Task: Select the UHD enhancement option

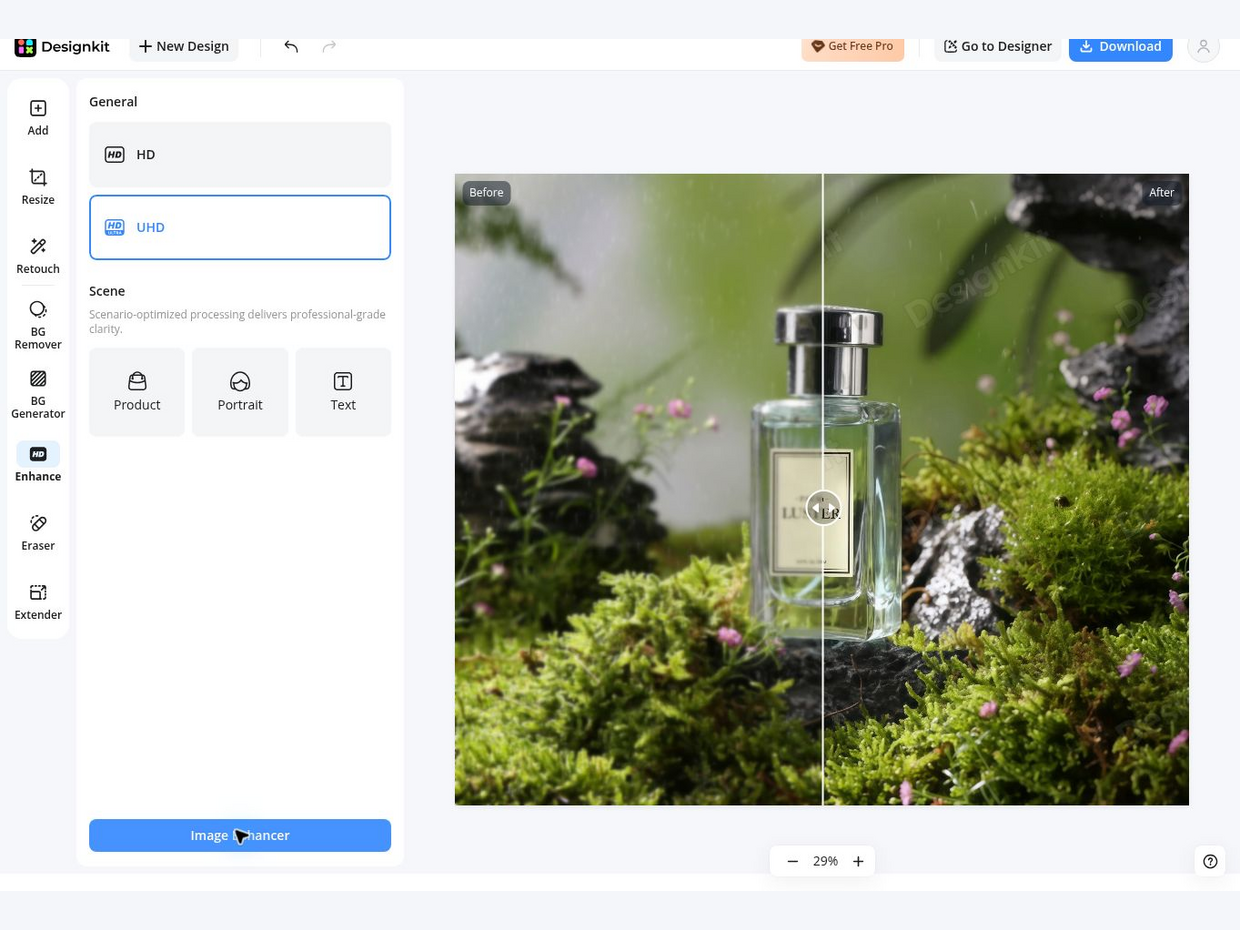Action: click(240, 227)
